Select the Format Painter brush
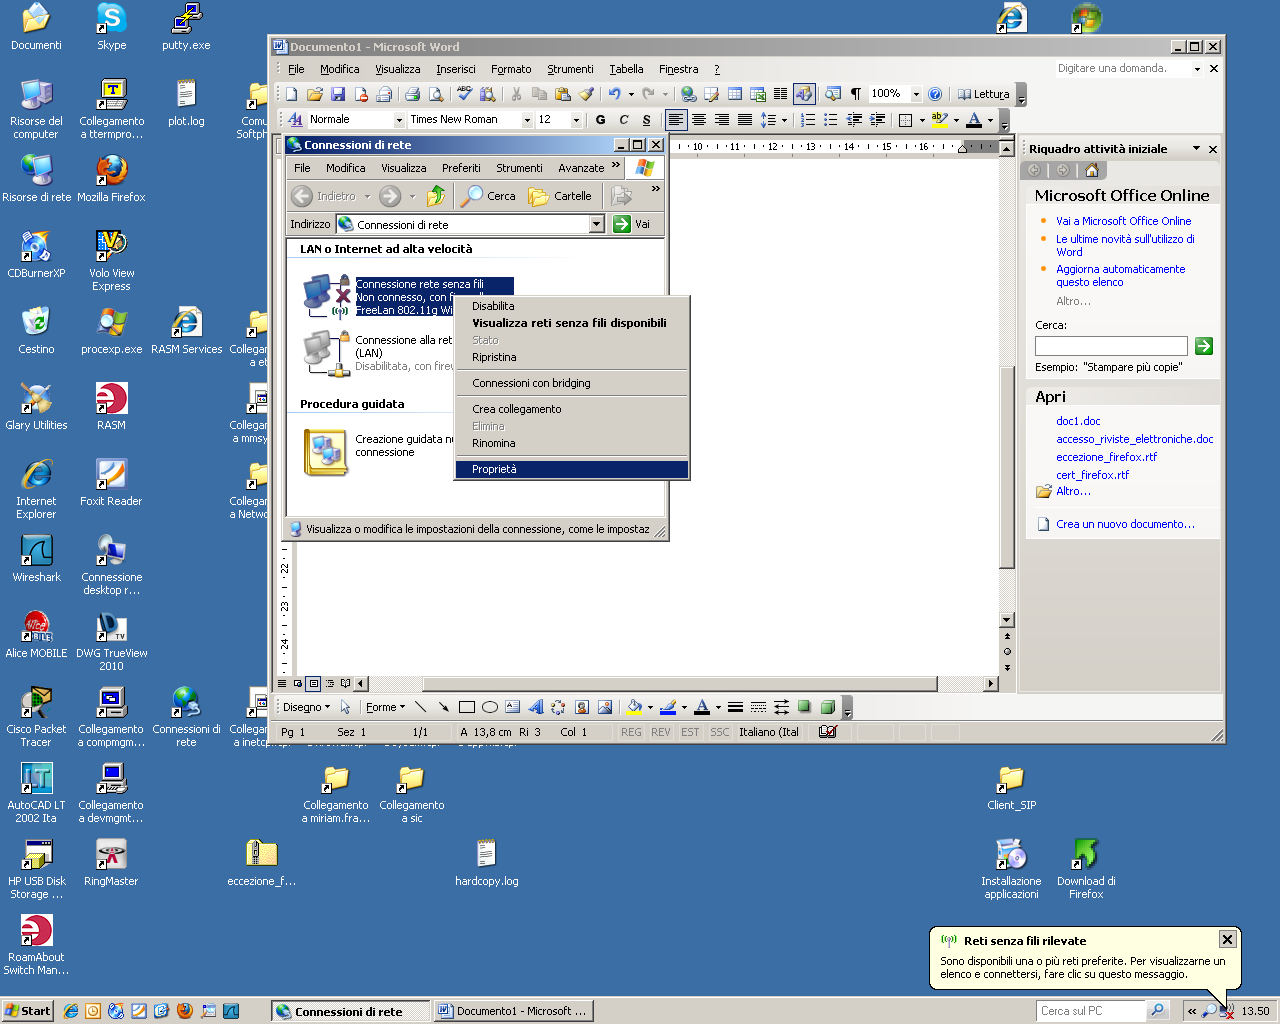The image size is (1280, 1024). [586, 94]
